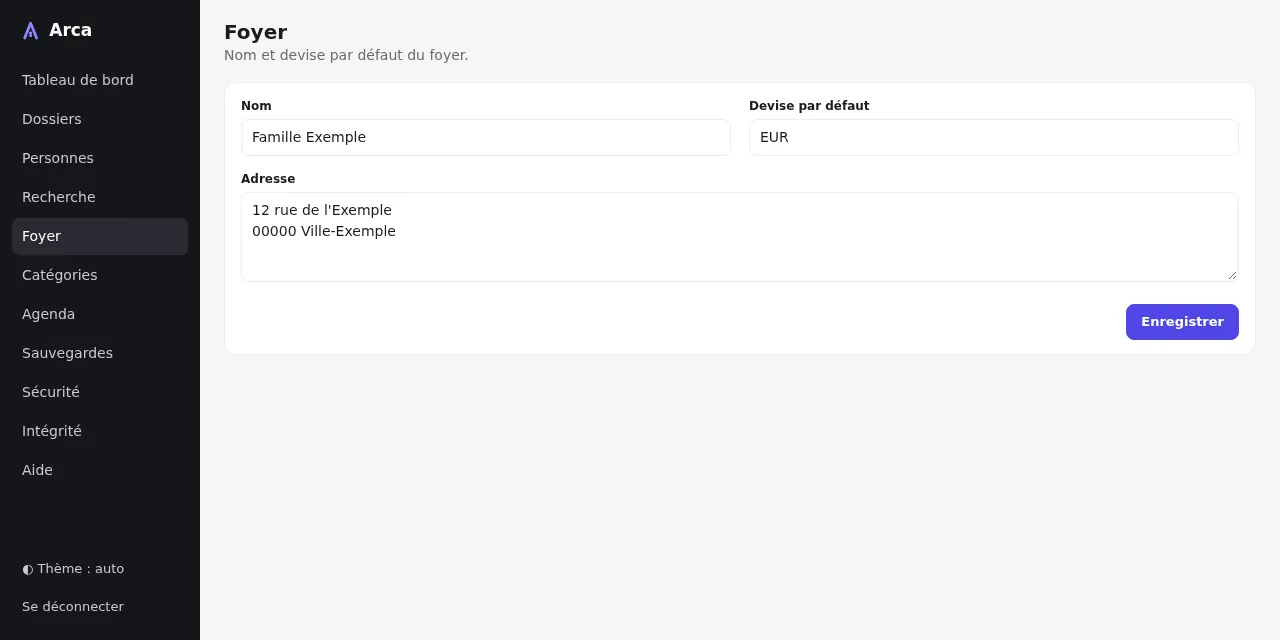The height and width of the screenshot is (640, 1280).
Task: Navigate to Agenda
Action: (x=100, y=314)
